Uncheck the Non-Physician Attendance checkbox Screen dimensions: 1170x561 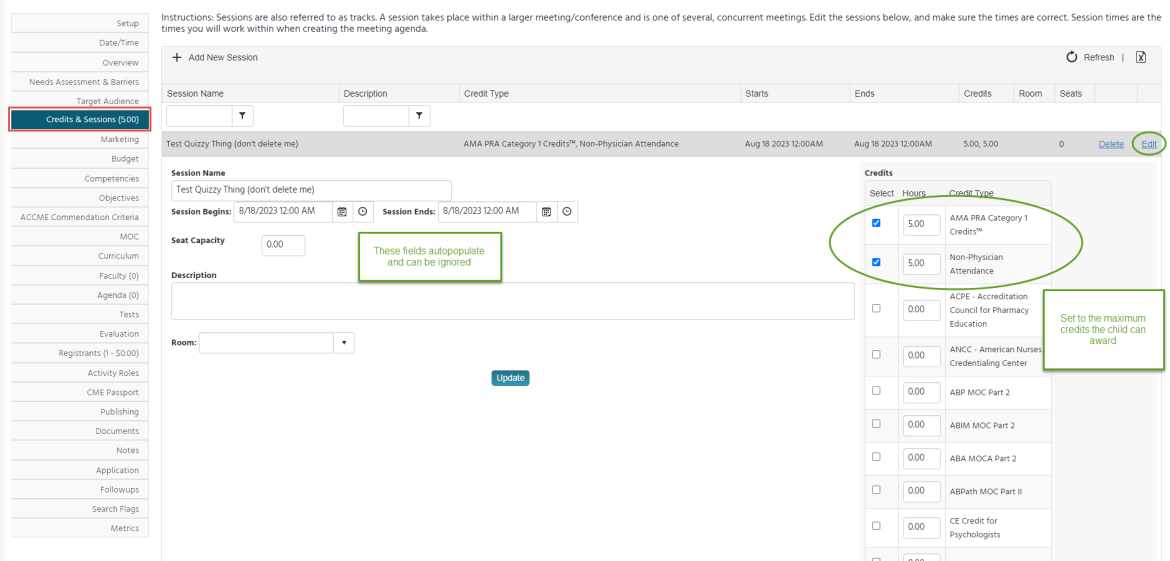876,263
